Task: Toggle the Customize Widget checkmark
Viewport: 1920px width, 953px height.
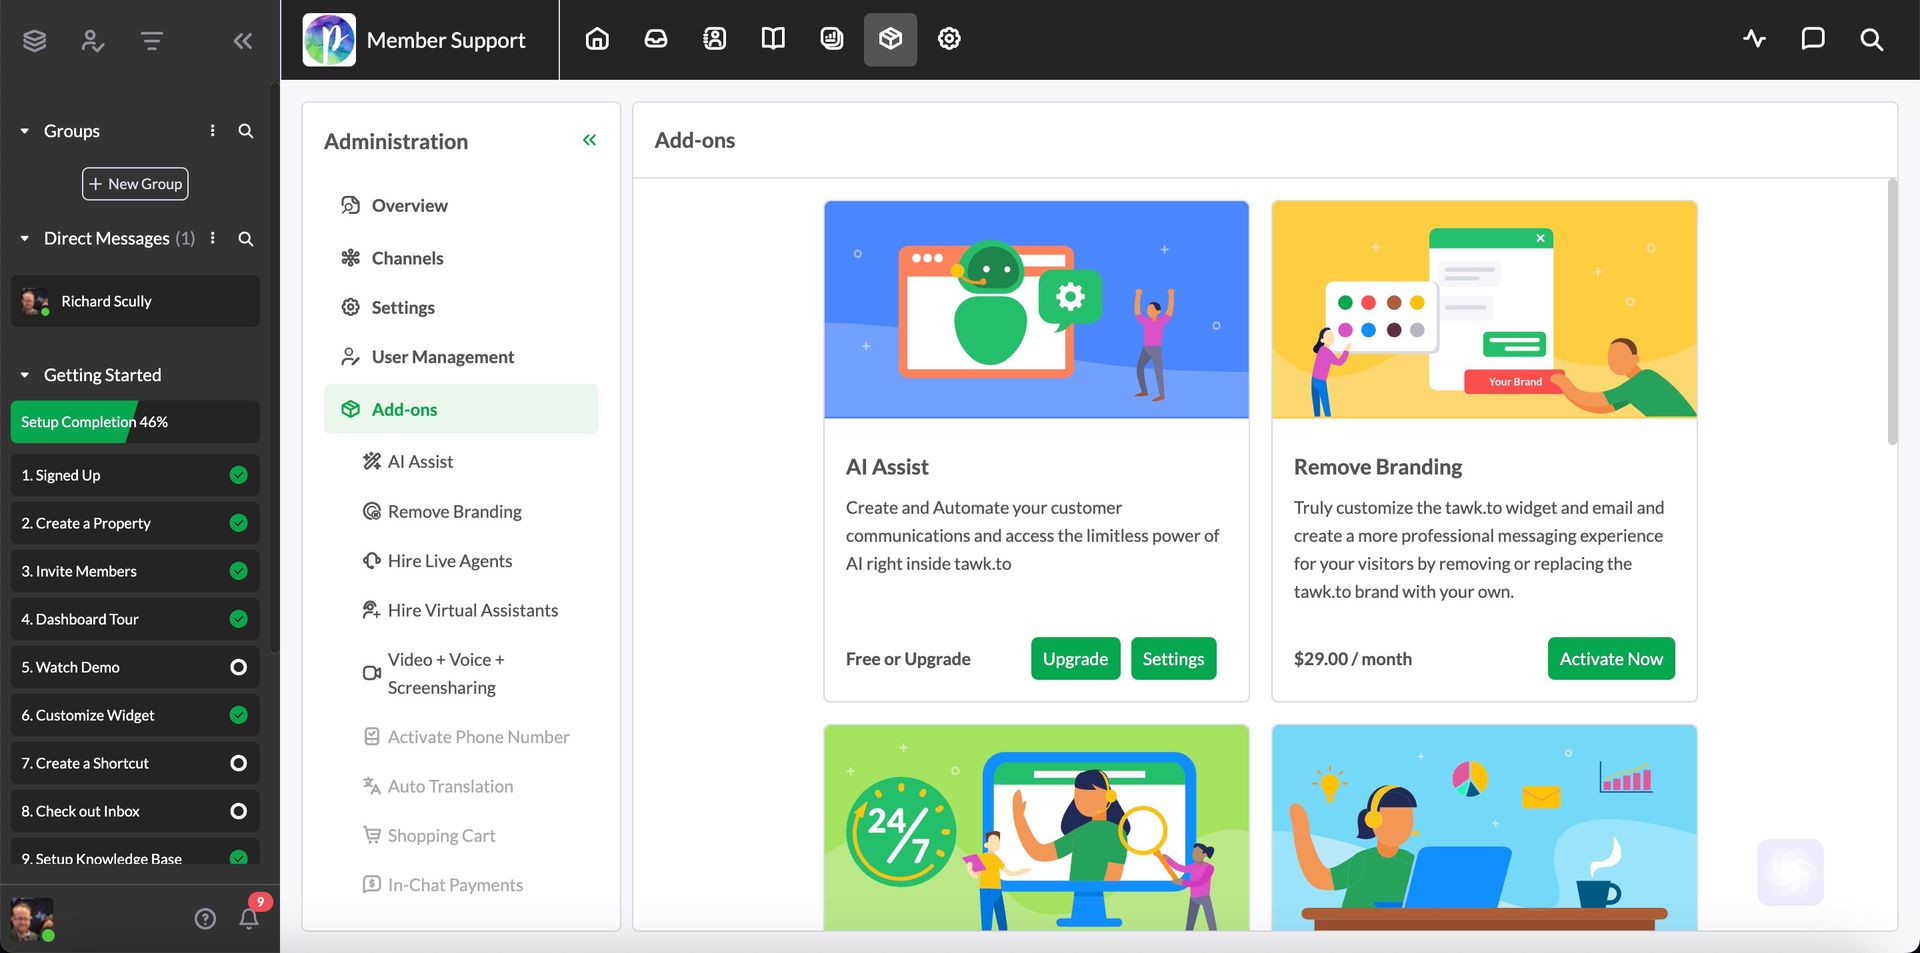Action: tap(239, 715)
